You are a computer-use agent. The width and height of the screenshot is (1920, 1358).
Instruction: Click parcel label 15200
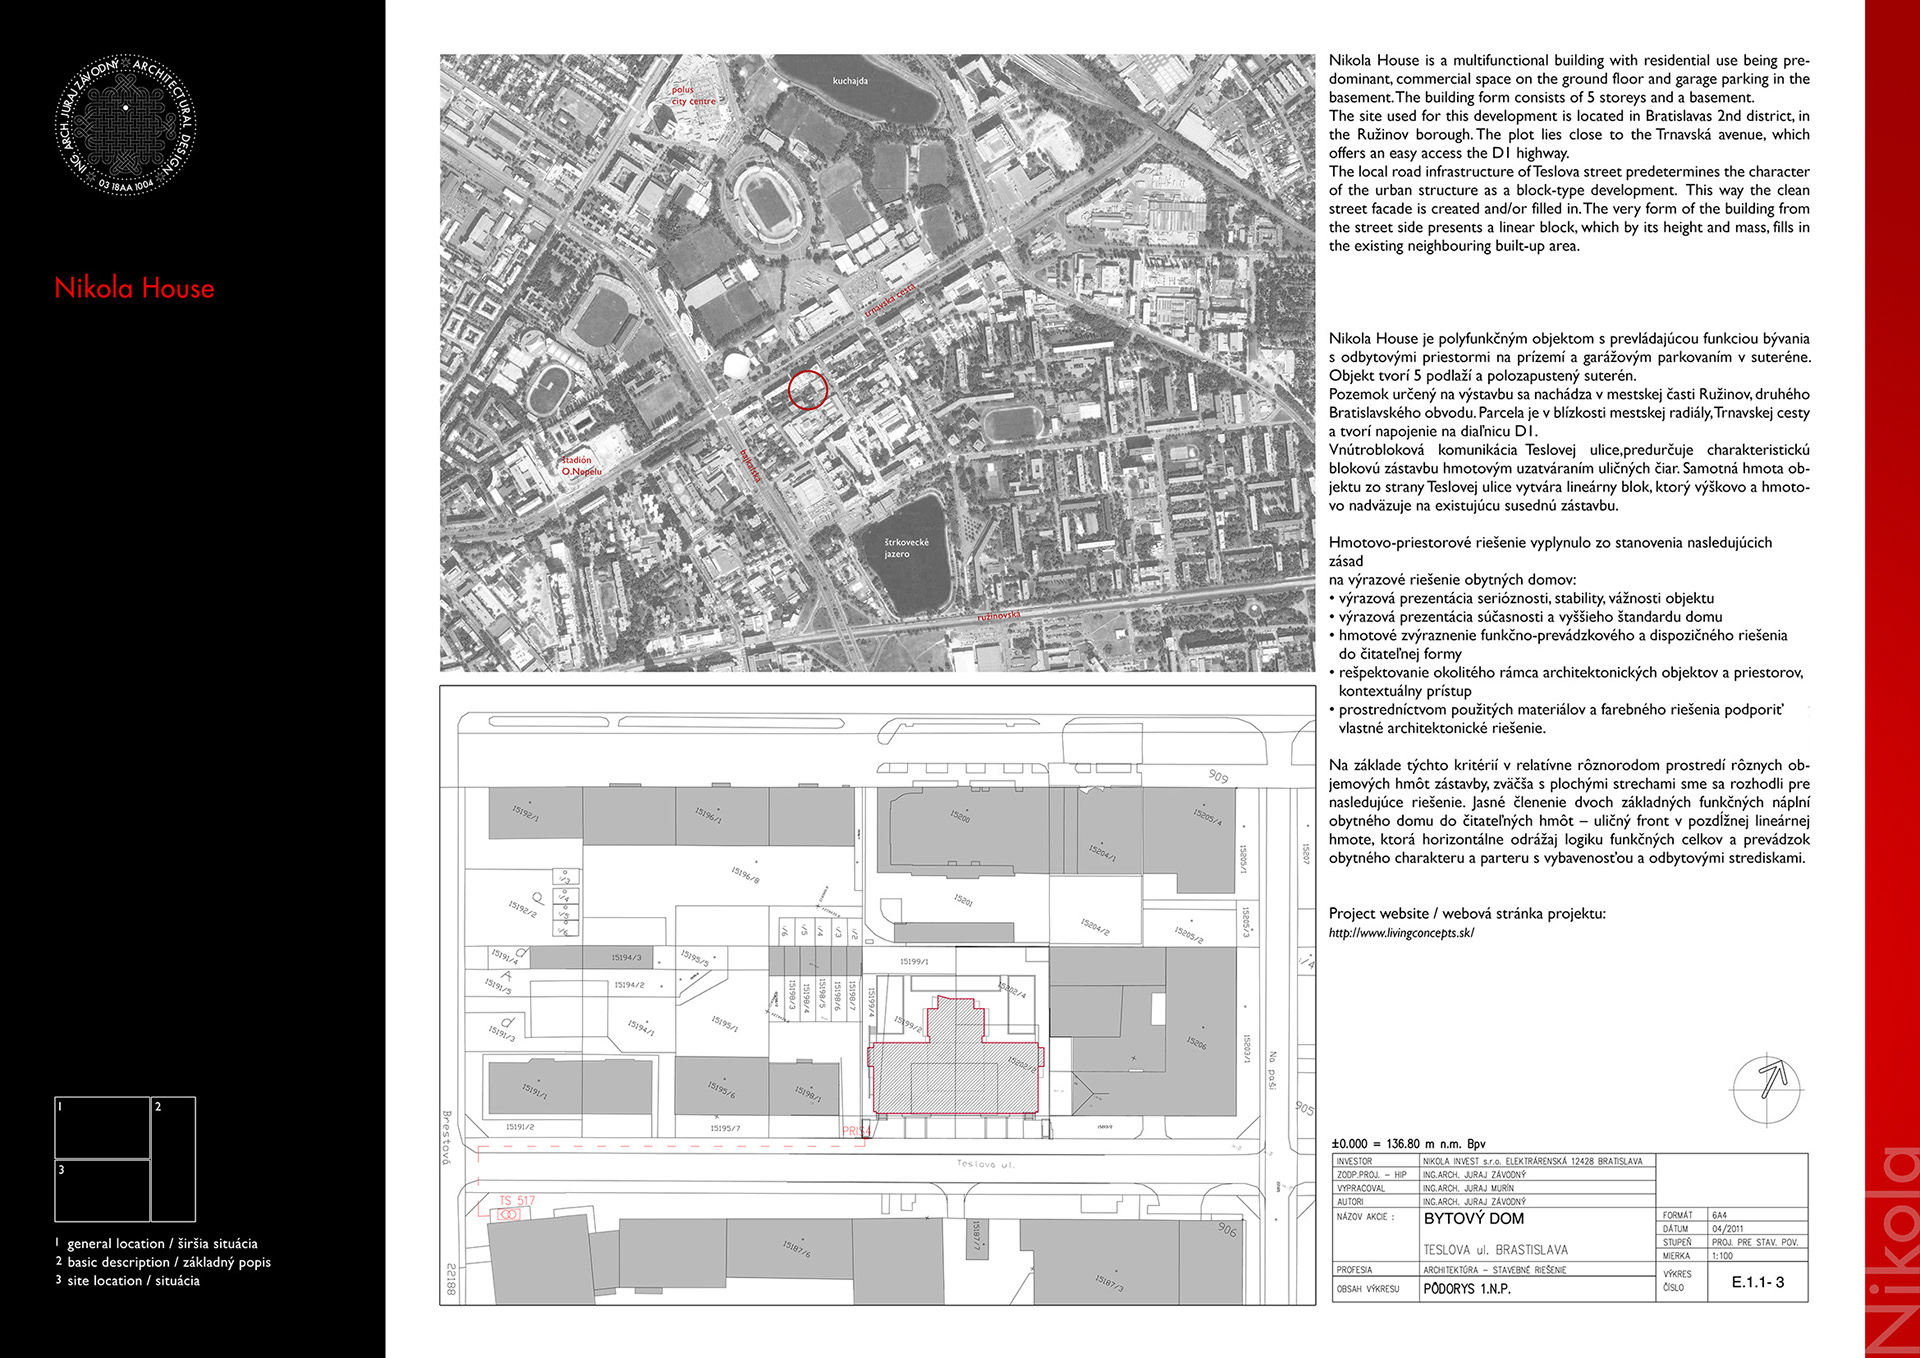point(960,816)
